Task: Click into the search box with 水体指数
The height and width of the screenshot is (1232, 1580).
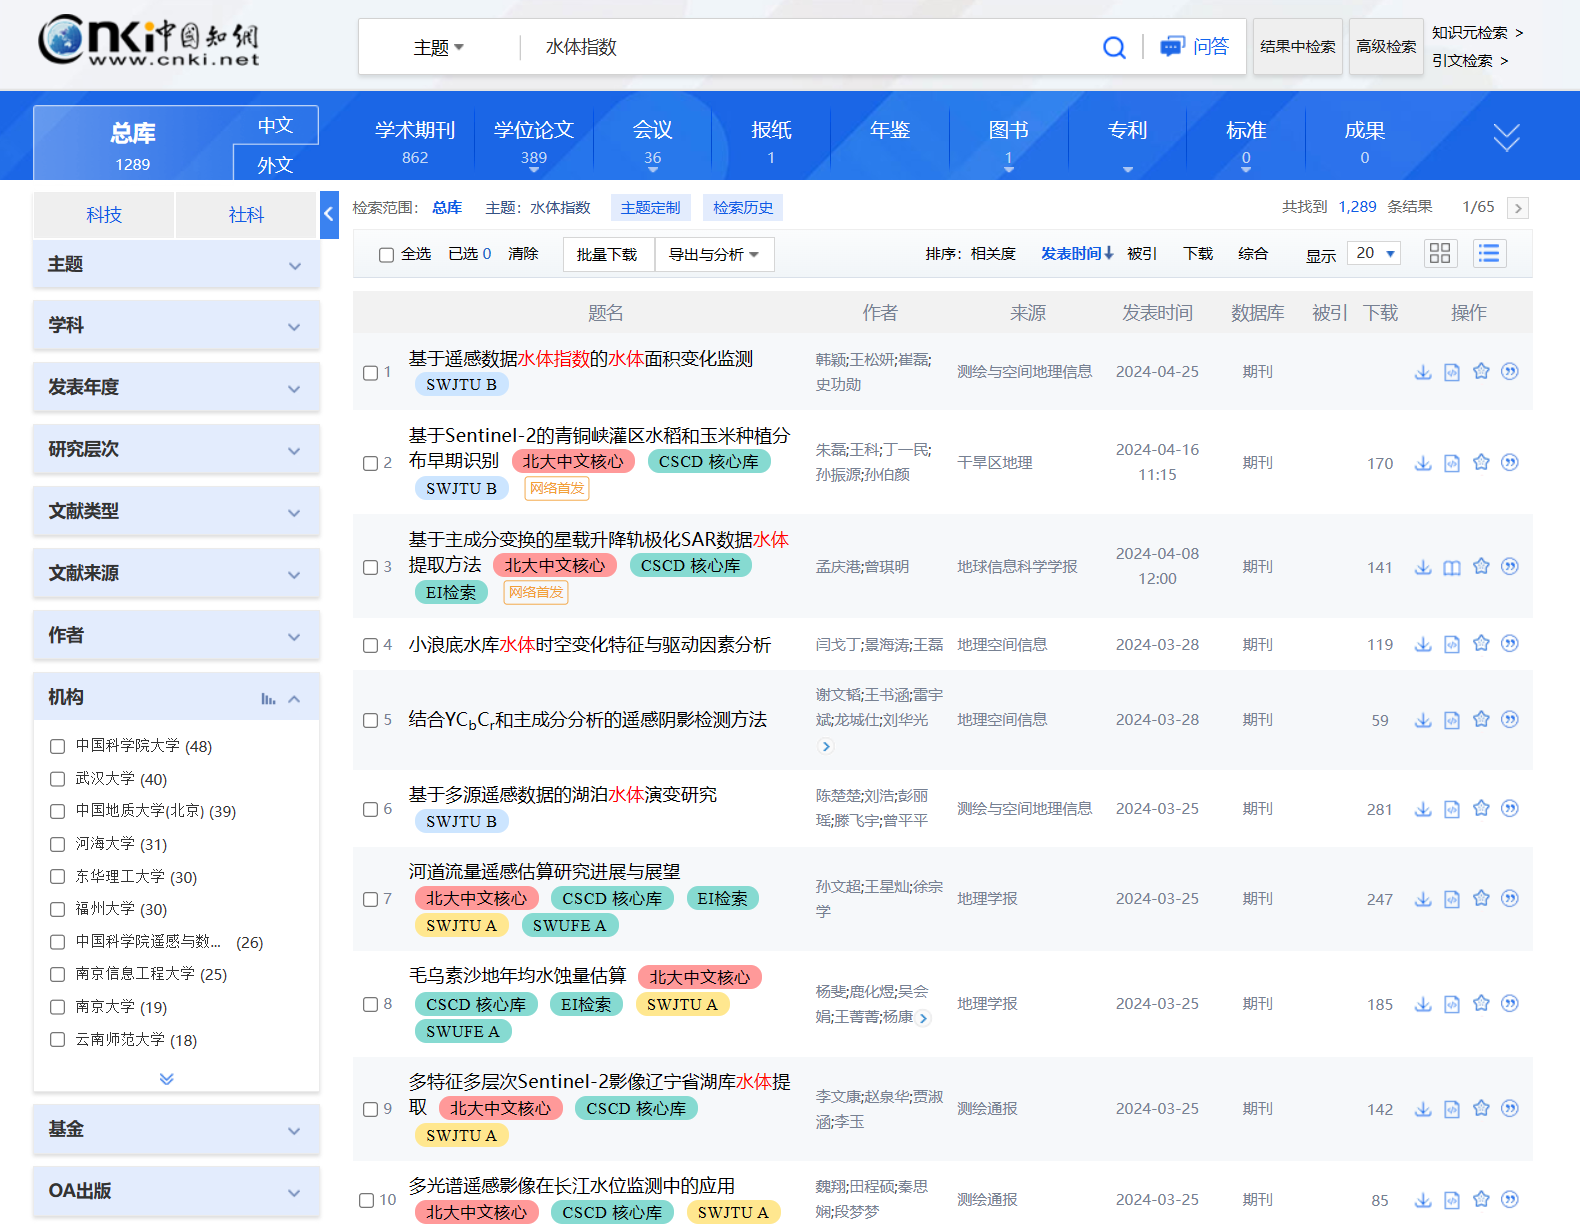Action: (x=810, y=47)
